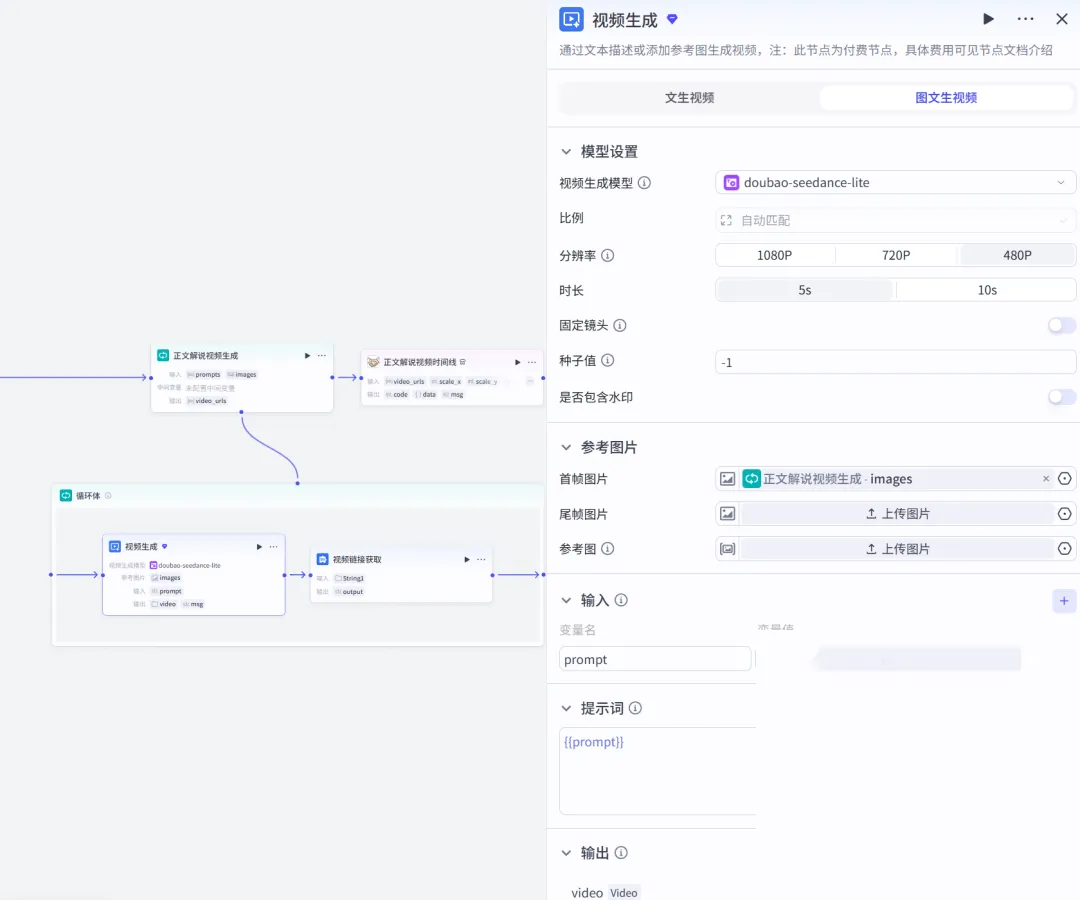Run the canvas 视频生成 node
1080x900 pixels.
259,547
